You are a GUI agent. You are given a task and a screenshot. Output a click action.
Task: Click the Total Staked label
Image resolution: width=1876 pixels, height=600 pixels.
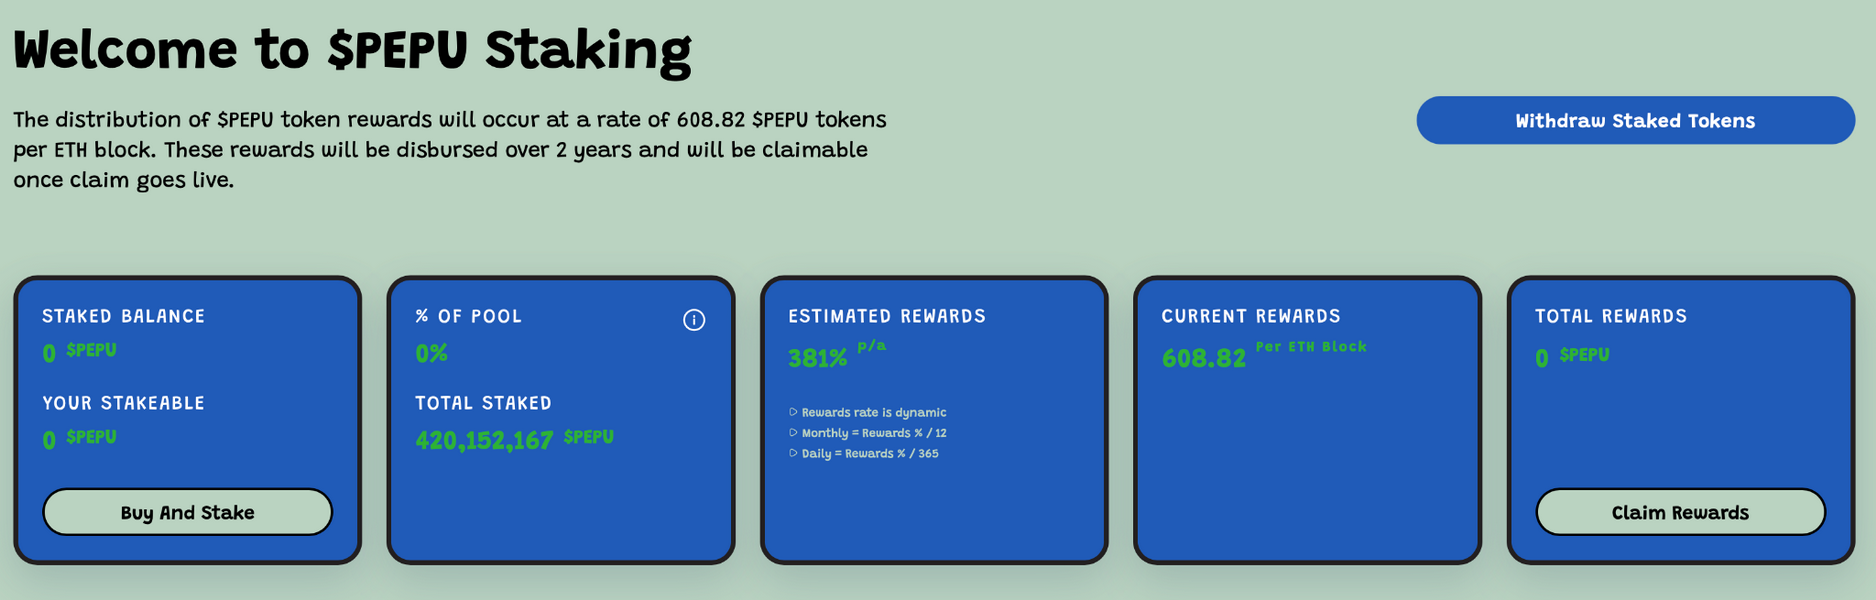(x=483, y=403)
